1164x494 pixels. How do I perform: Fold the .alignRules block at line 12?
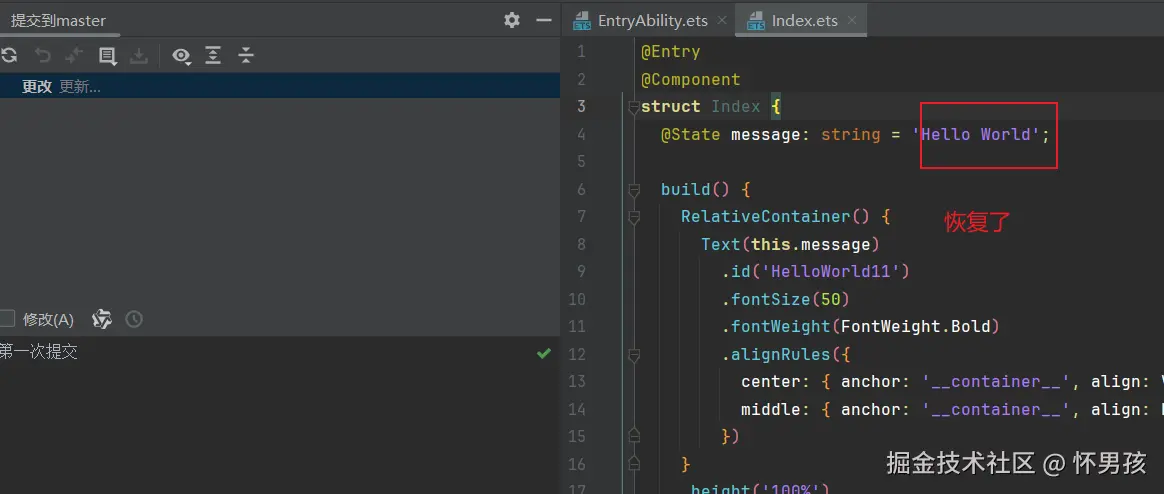pyautogui.click(x=633, y=355)
